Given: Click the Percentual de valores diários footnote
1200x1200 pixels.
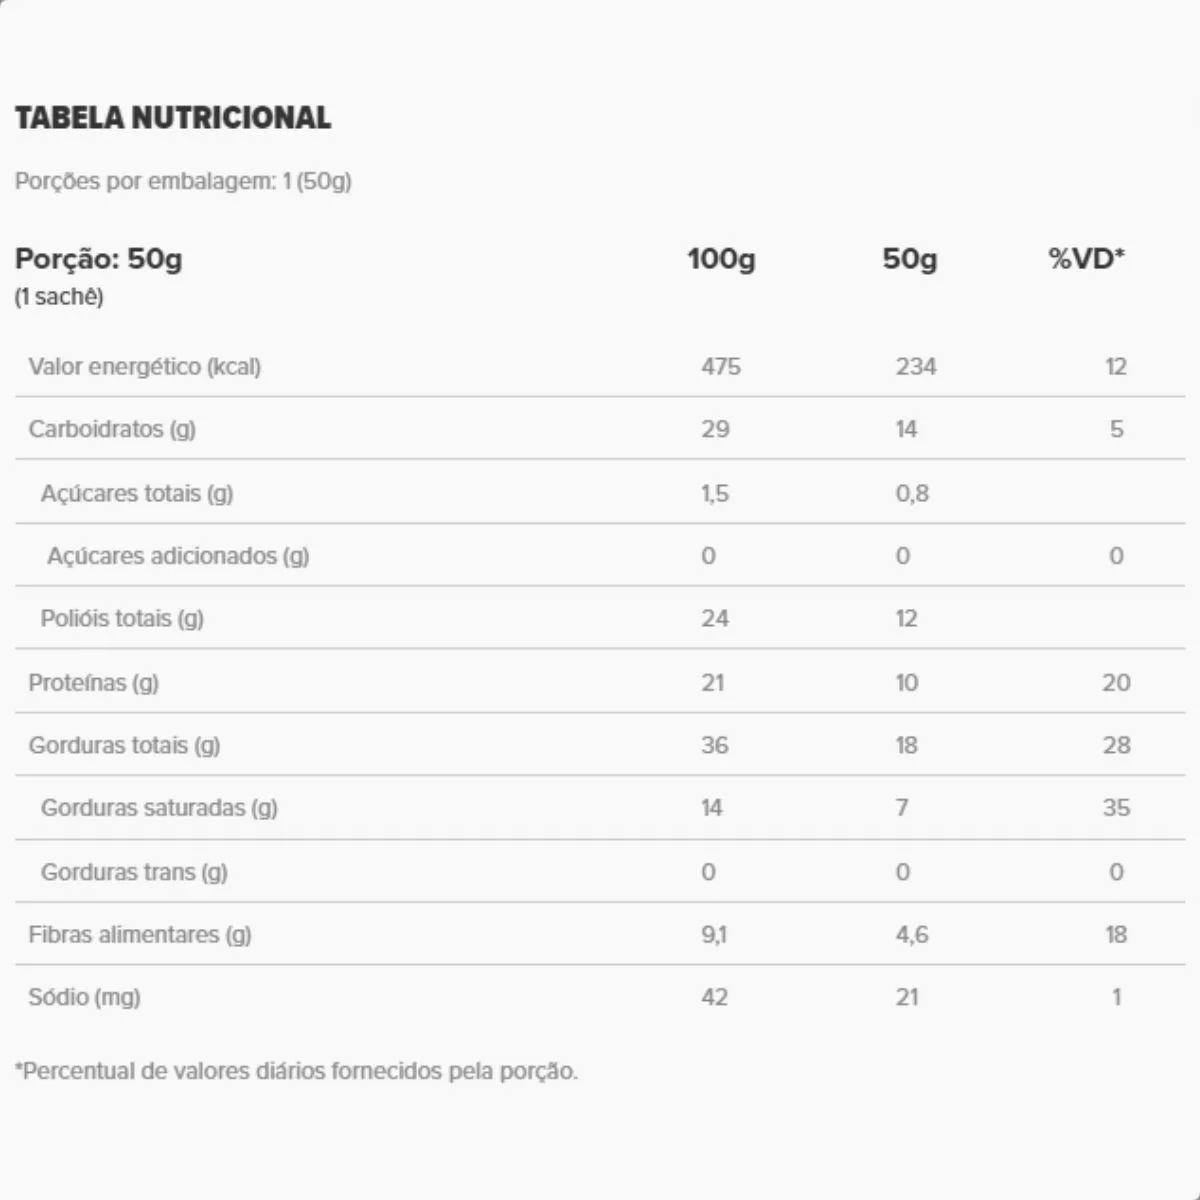Looking at the screenshot, I should click(x=296, y=1071).
